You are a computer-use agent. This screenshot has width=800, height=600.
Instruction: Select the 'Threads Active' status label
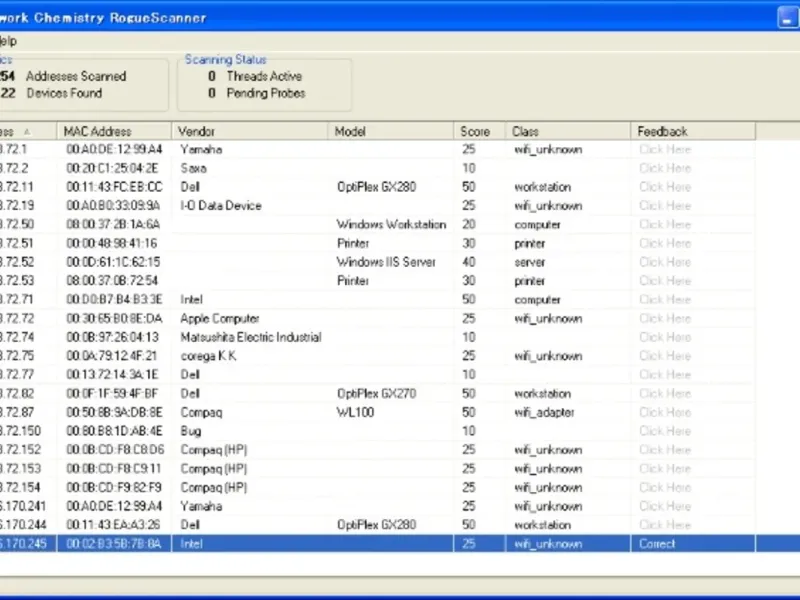264,76
